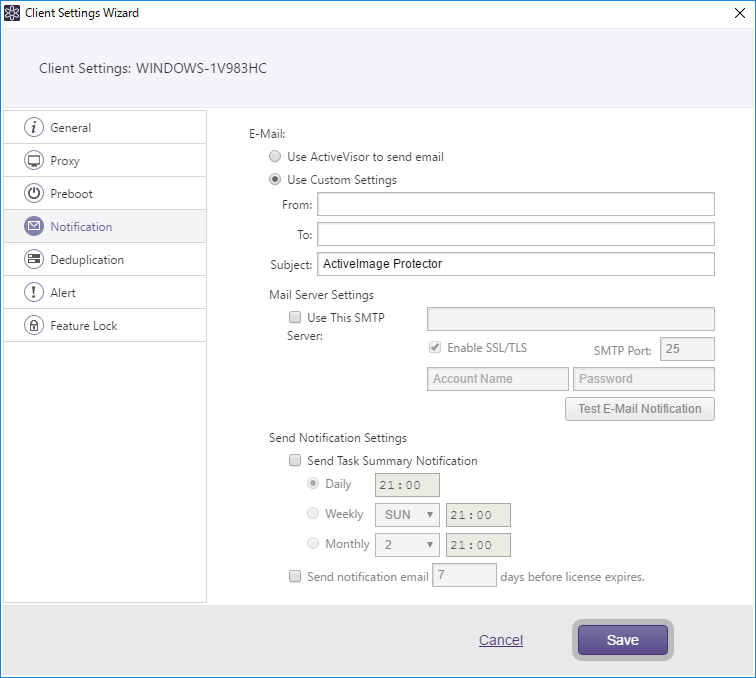The image size is (756, 678).
Task: Click the Alert exclamation icon
Action: pos(34,292)
